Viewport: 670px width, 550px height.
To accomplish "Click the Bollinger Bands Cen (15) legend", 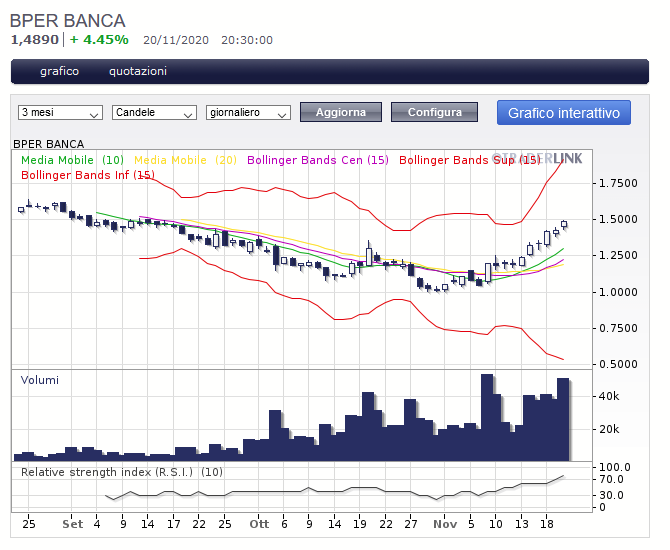I will tap(317, 160).
